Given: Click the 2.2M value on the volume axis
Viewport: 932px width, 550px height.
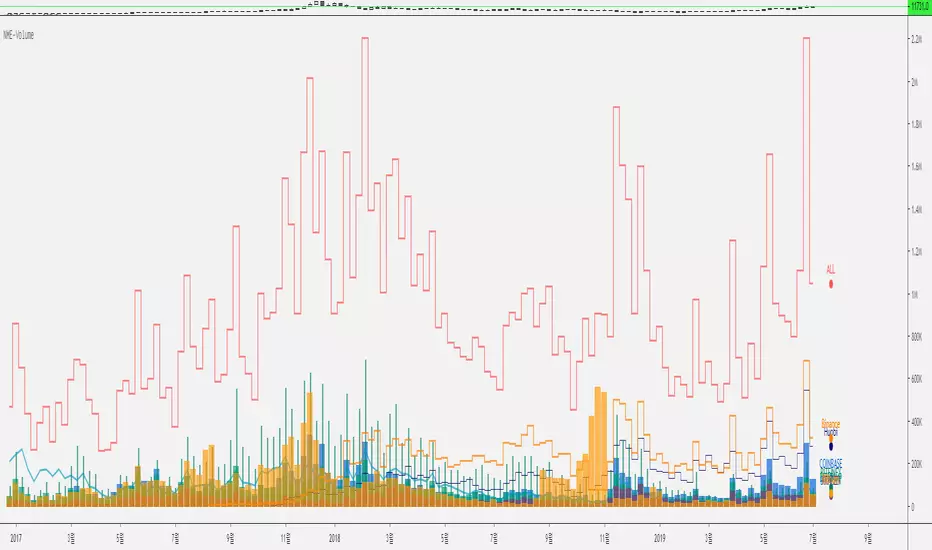Looking at the screenshot, I should [916, 39].
